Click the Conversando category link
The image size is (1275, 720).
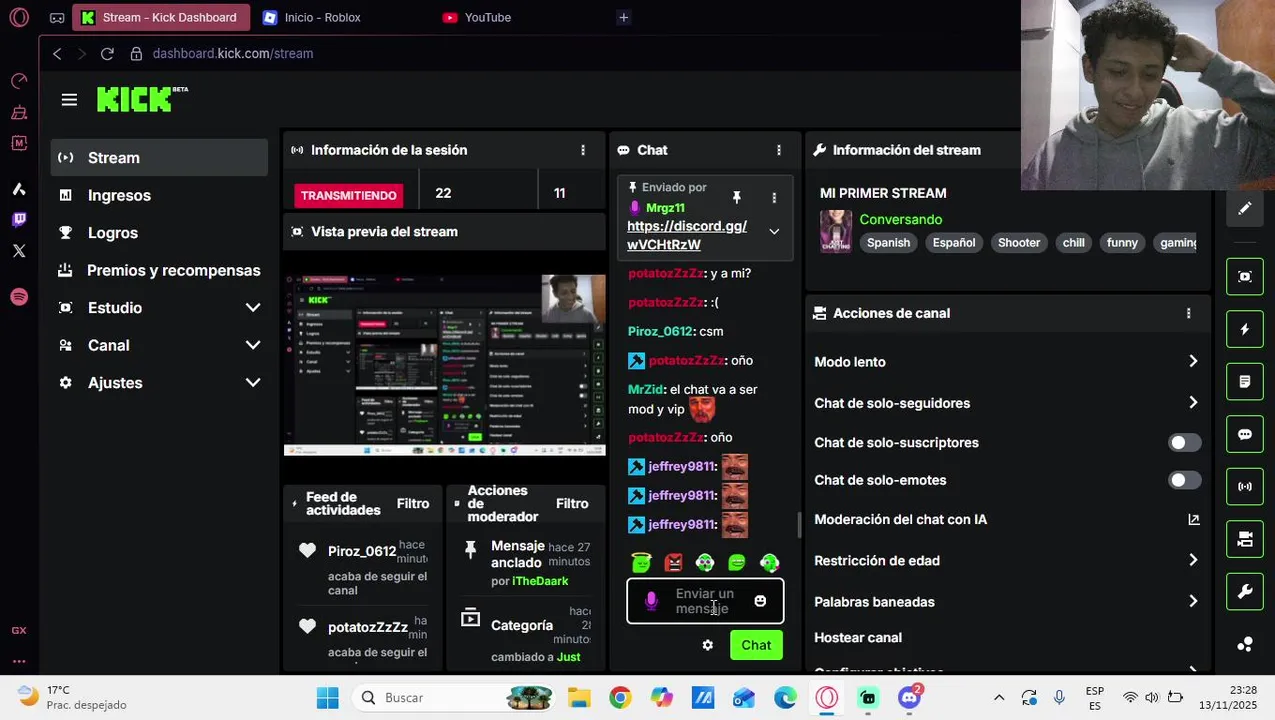pos(901,219)
